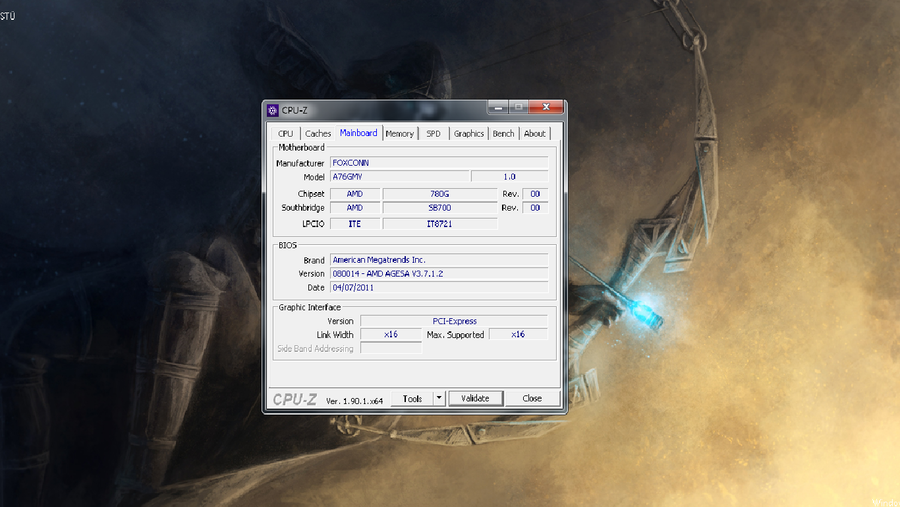The height and width of the screenshot is (507, 900).
Task: Select the Mainboard tab
Action: coord(359,133)
